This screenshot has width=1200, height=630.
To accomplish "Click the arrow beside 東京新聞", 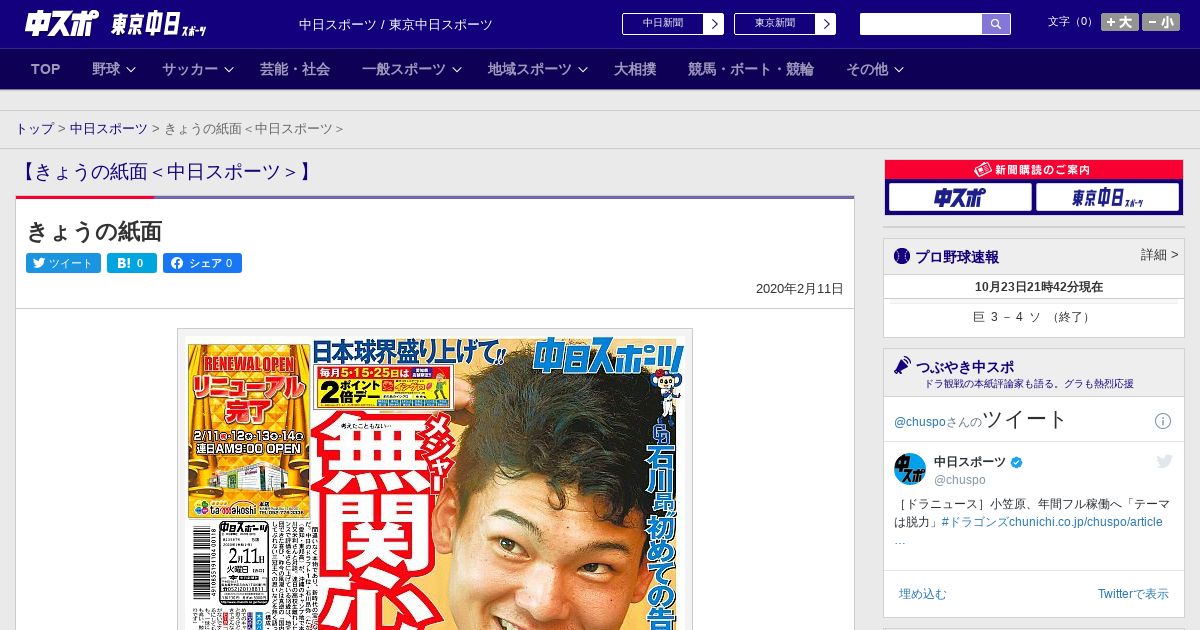I will coord(826,24).
